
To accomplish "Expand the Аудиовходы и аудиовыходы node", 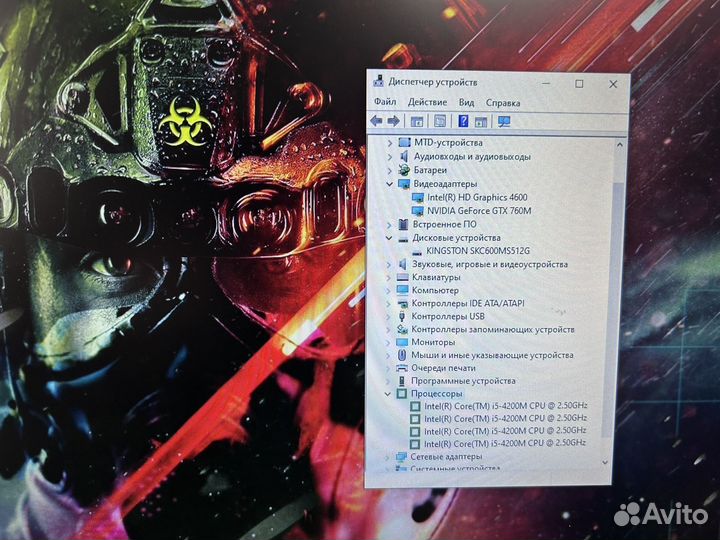I will click(389, 157).
